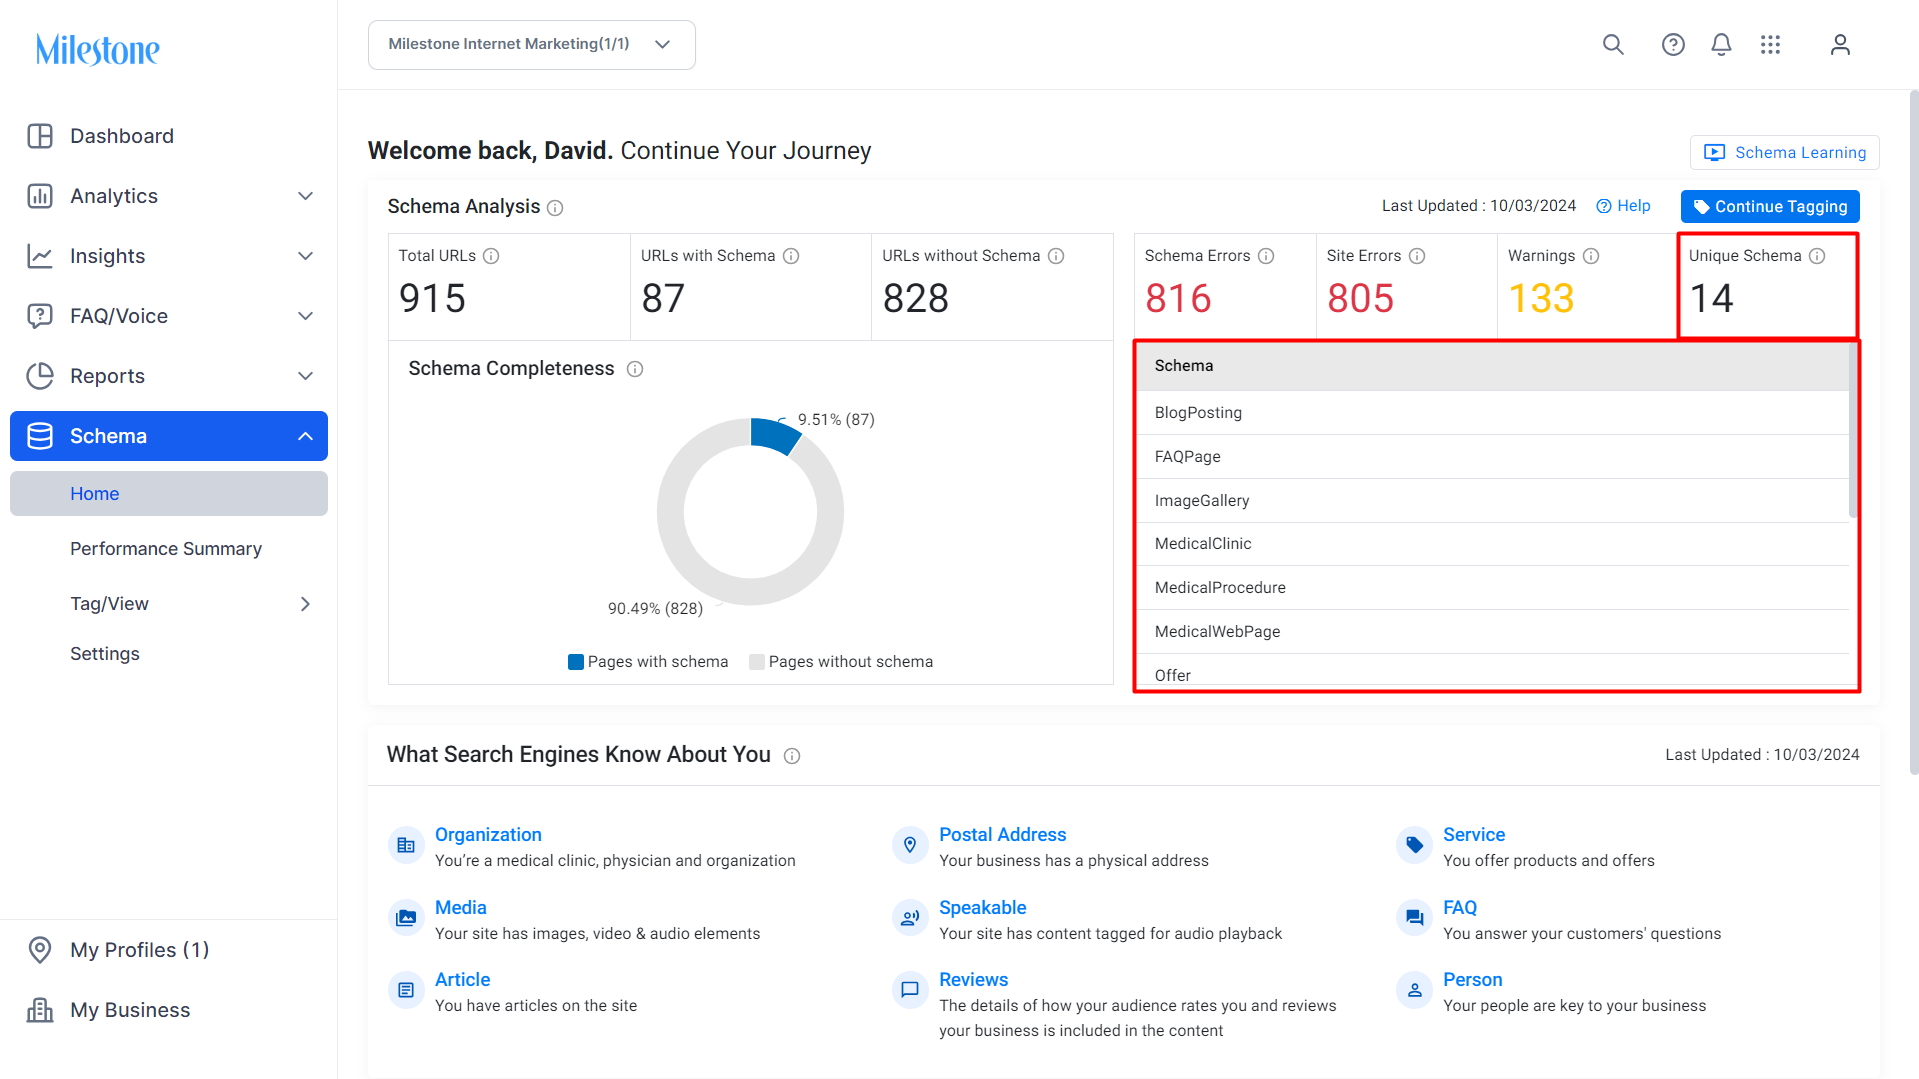Toggle Pages without schema legend swatch
Viewport: 1919px width, 1079px height.
pos(757,662)
